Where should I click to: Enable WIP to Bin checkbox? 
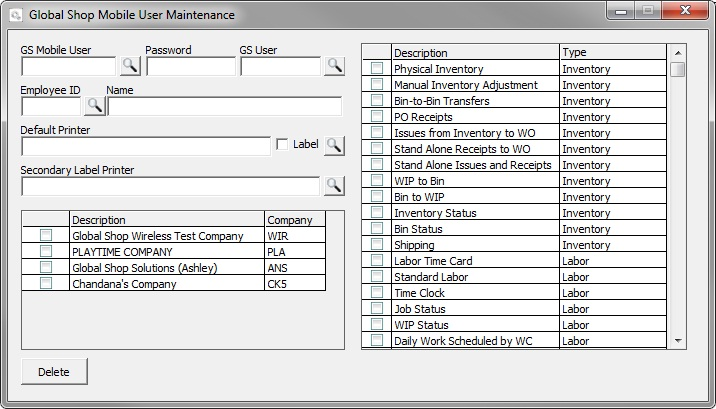pos(377,180)
